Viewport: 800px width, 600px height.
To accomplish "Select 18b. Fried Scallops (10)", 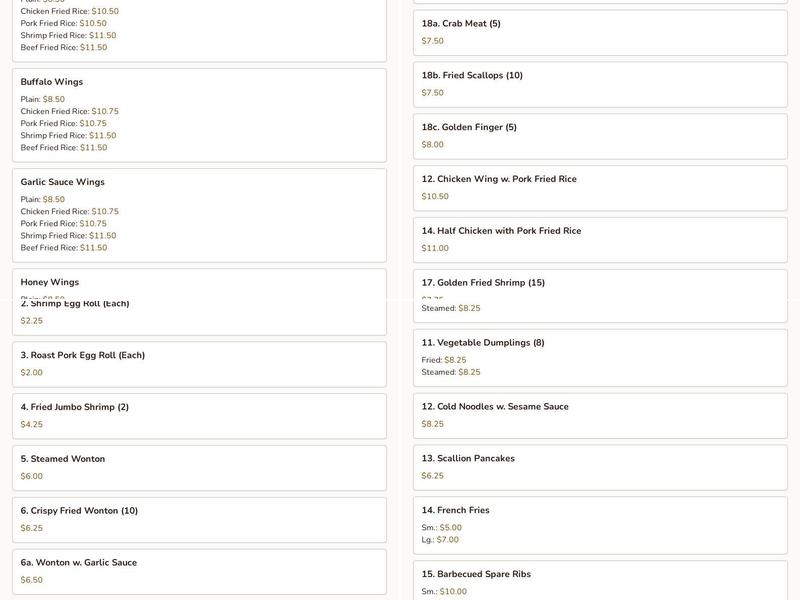I will click(x=600, y=84).
